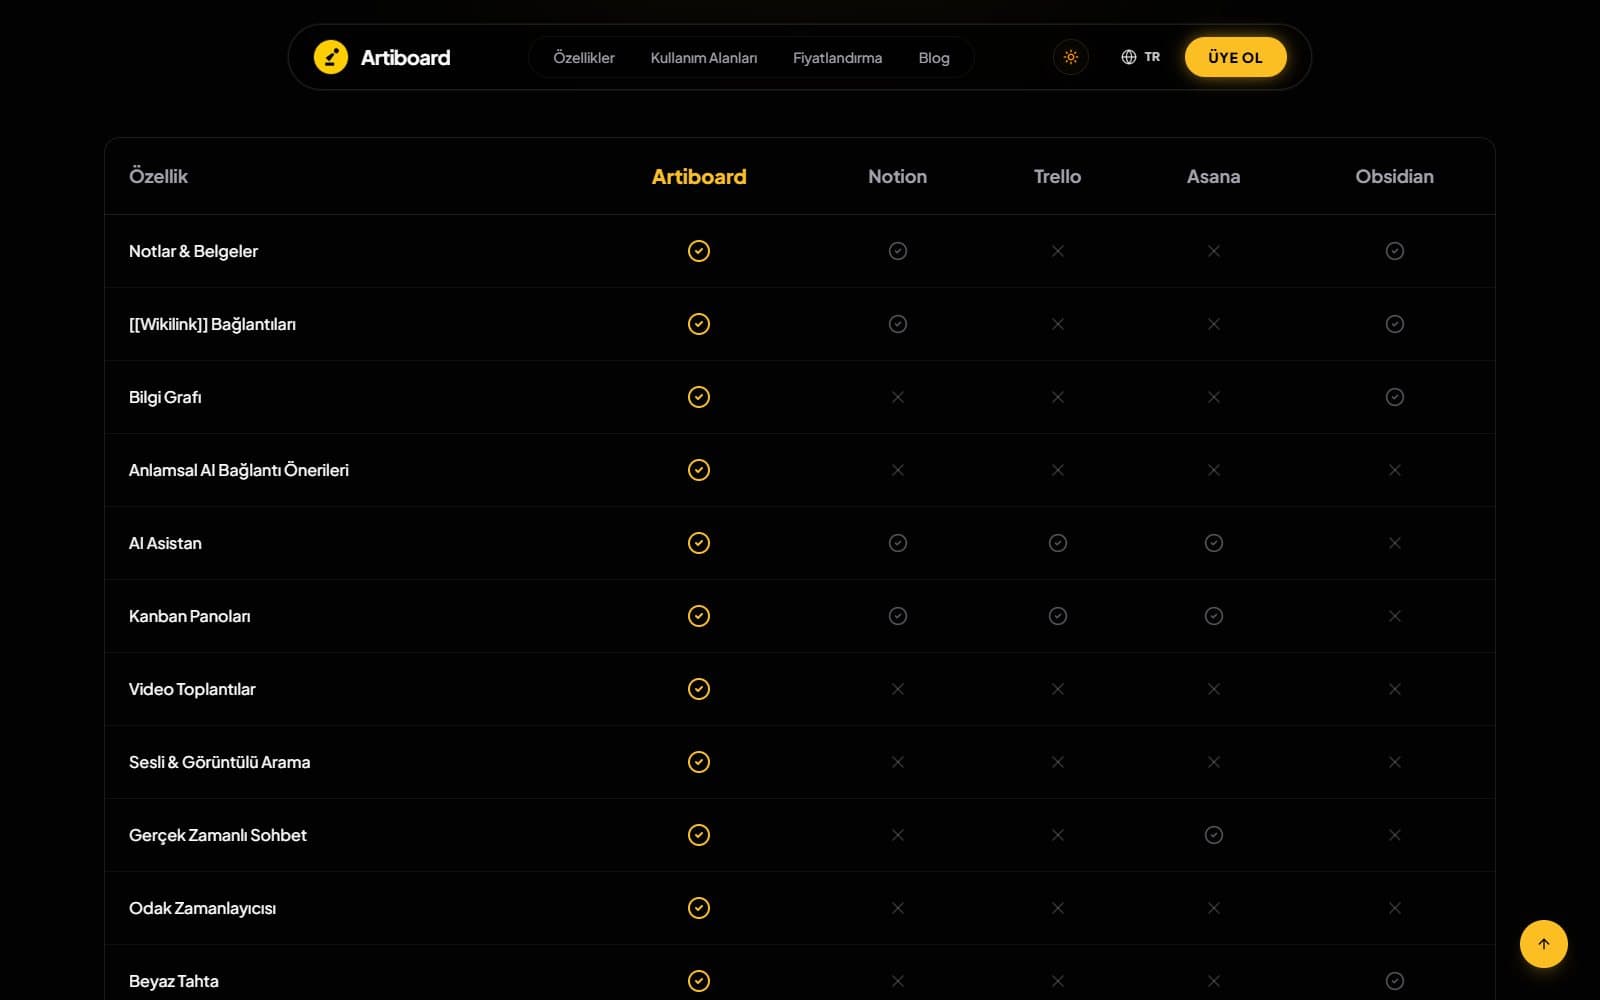This screenshot has height=1000, width=1600.
Task: Select the Notlar & Belgeler row label
Action: (x=193, y=251)
